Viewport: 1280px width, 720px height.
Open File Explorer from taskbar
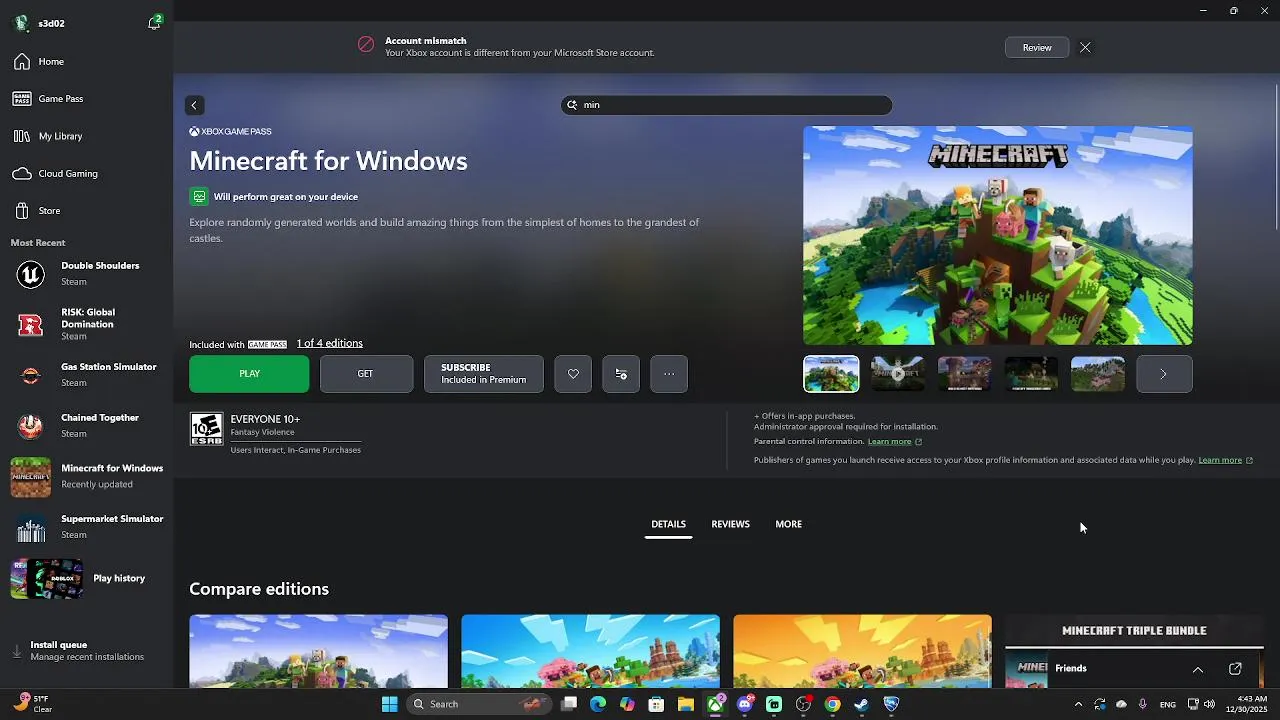tap(686, 704)
